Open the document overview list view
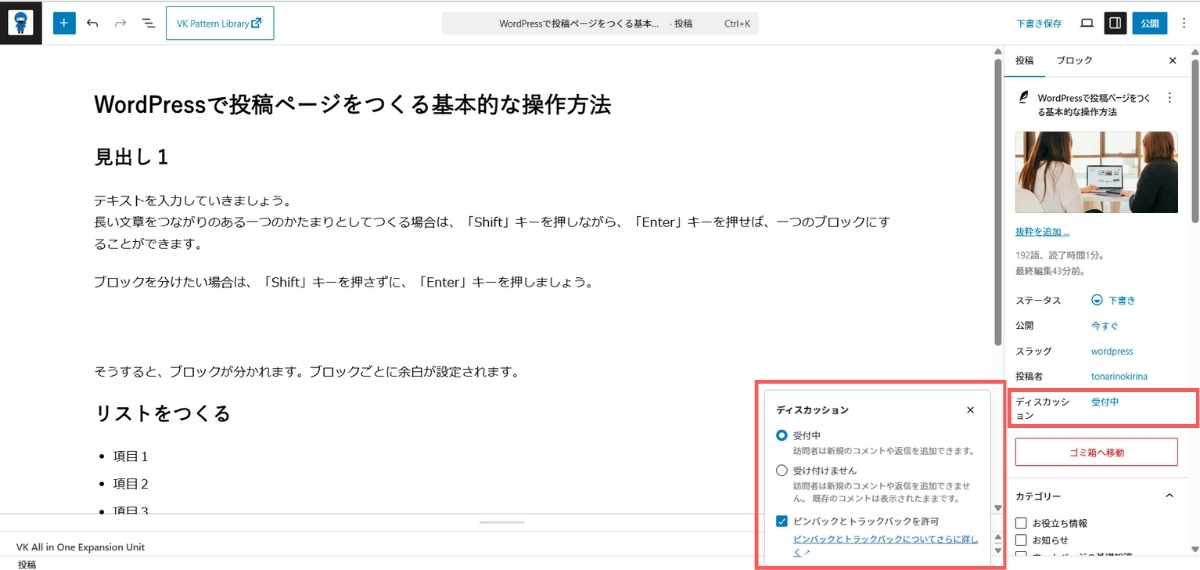The image size is (1200, 570). coord(148,23)
